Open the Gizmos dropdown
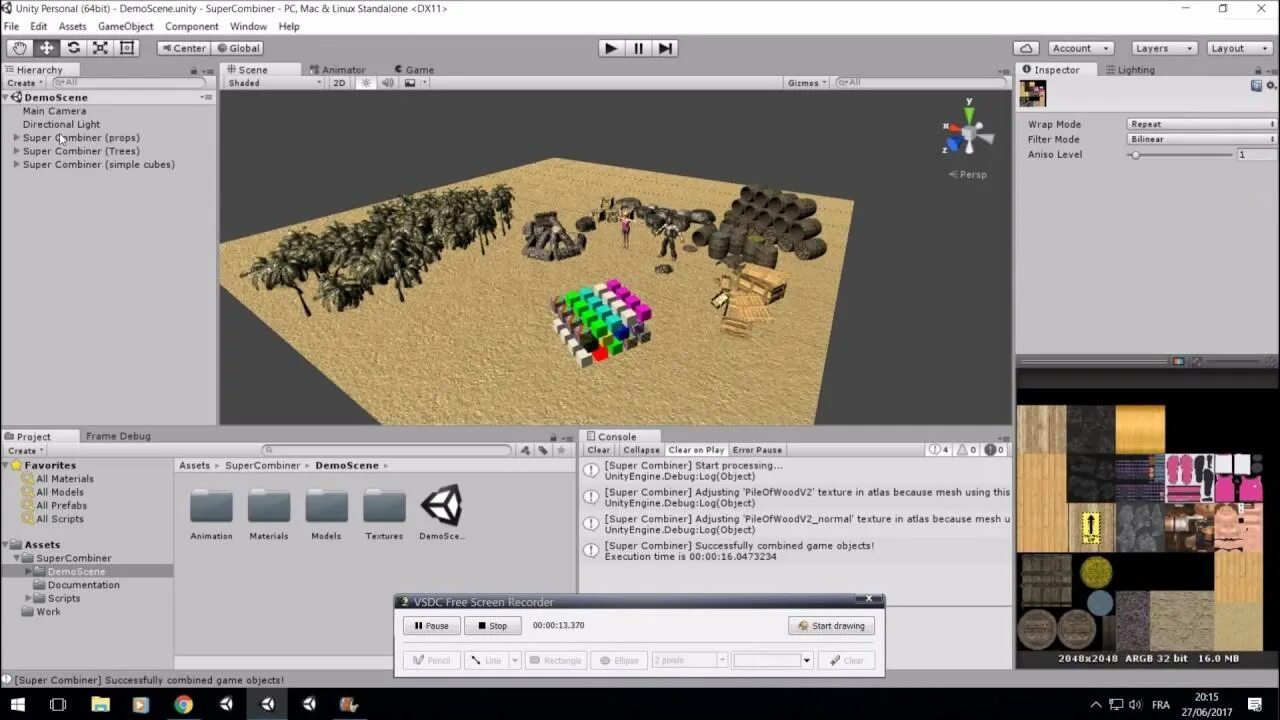 coord(807,83)
